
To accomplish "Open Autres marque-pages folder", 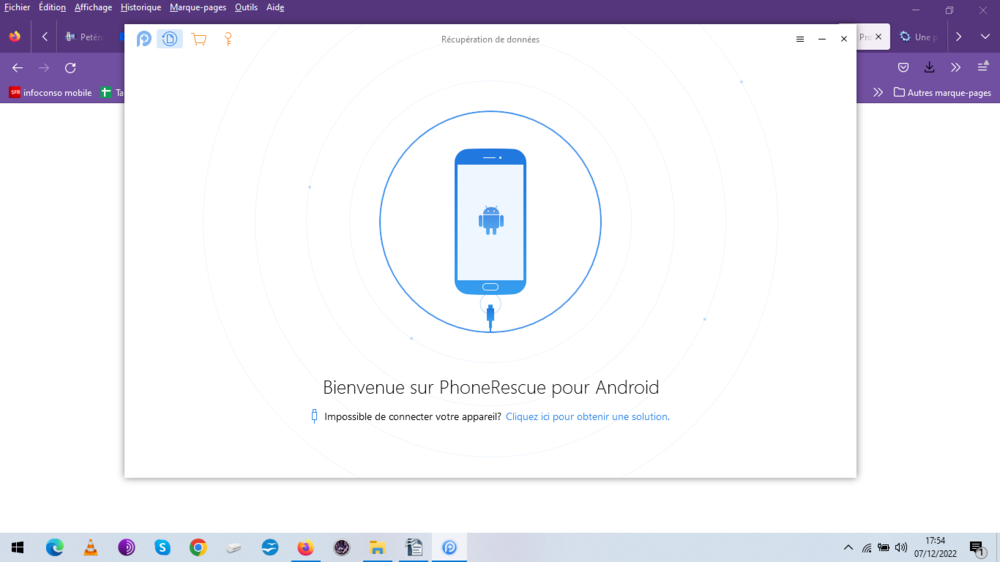I will pyautogui.click(x=942, y=93).
